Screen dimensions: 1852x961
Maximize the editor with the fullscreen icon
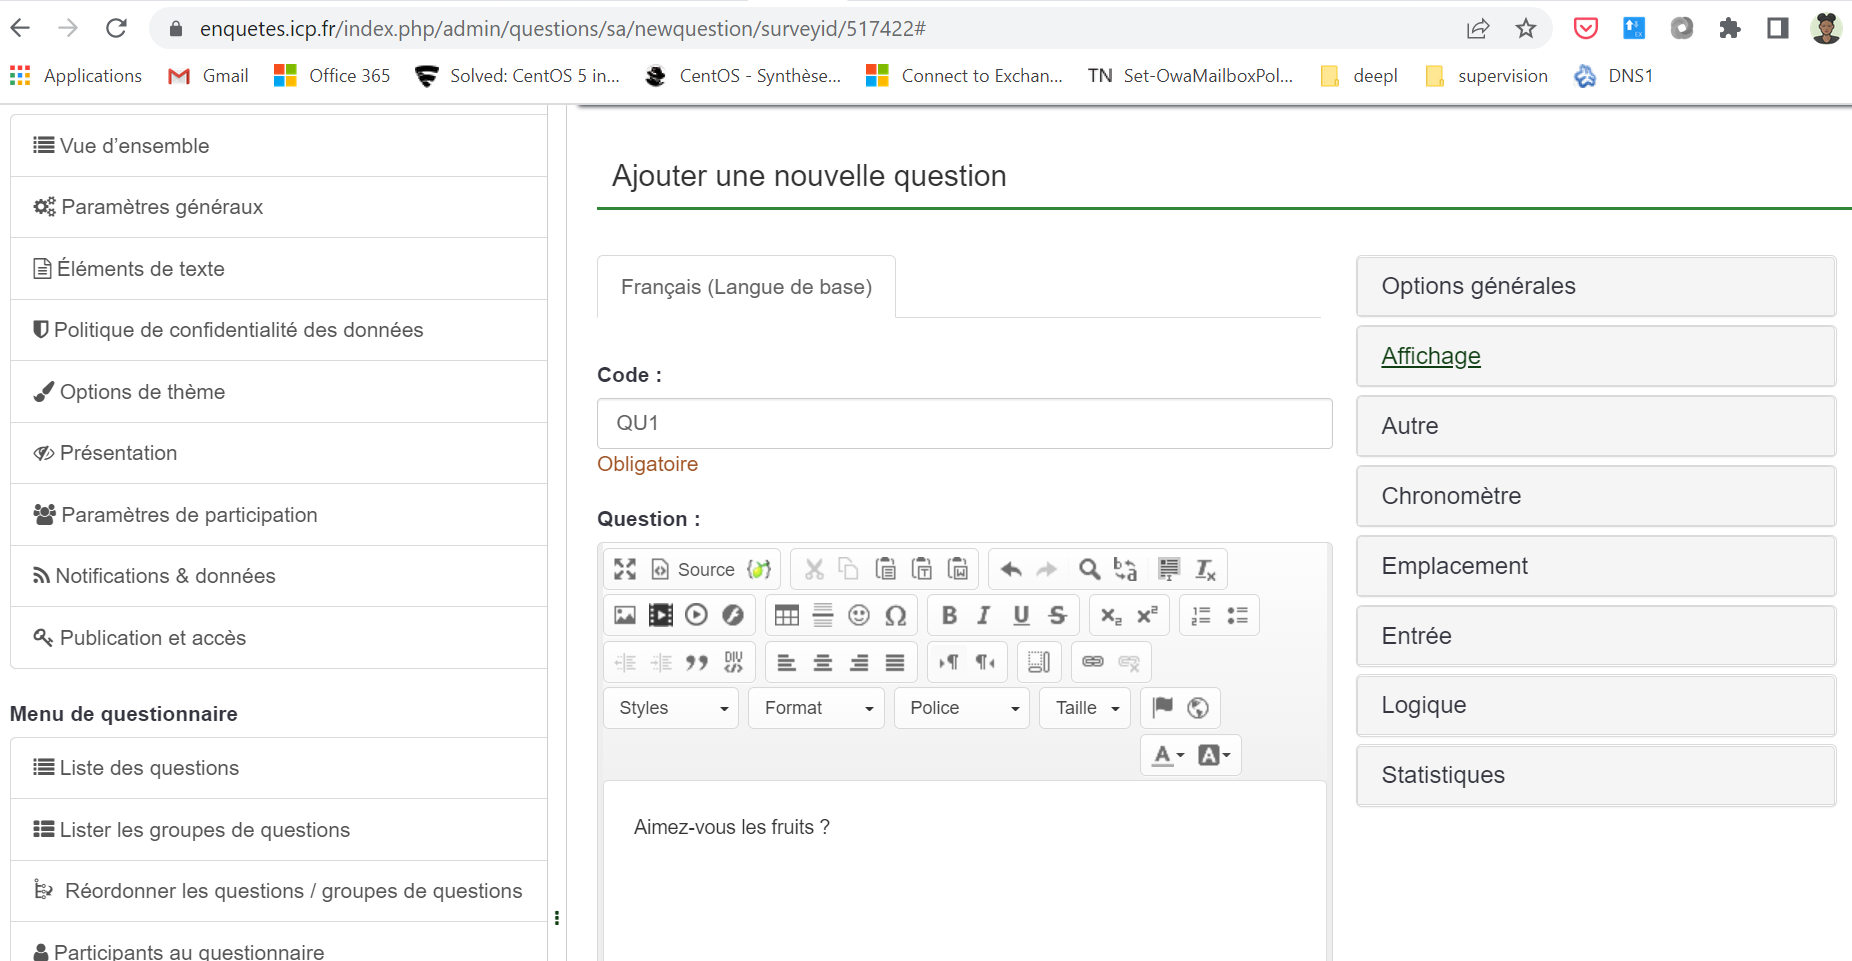(625, 569)
